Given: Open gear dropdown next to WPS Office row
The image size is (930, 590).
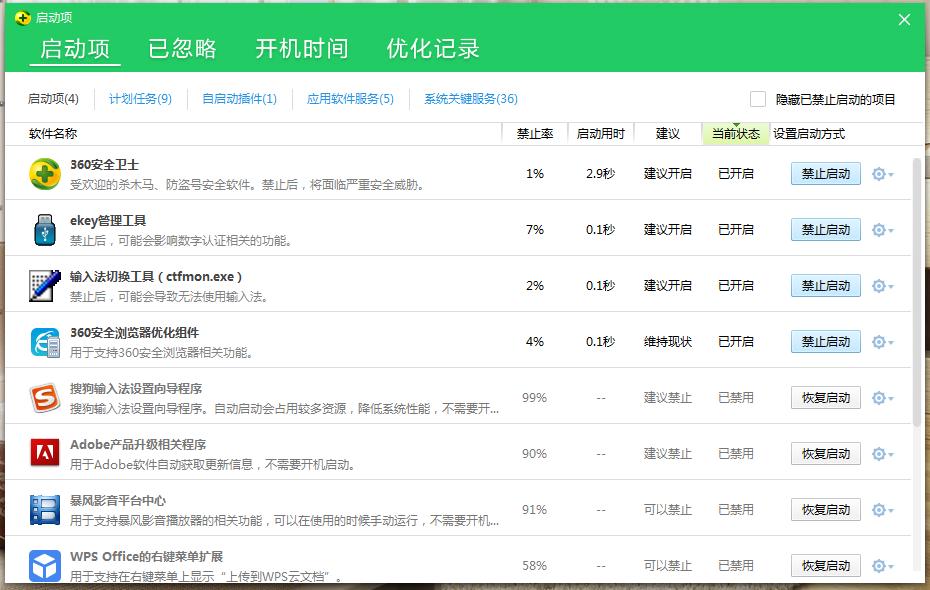Looking at the screenshot, I should pyautogui.click(x=878, y=565).
